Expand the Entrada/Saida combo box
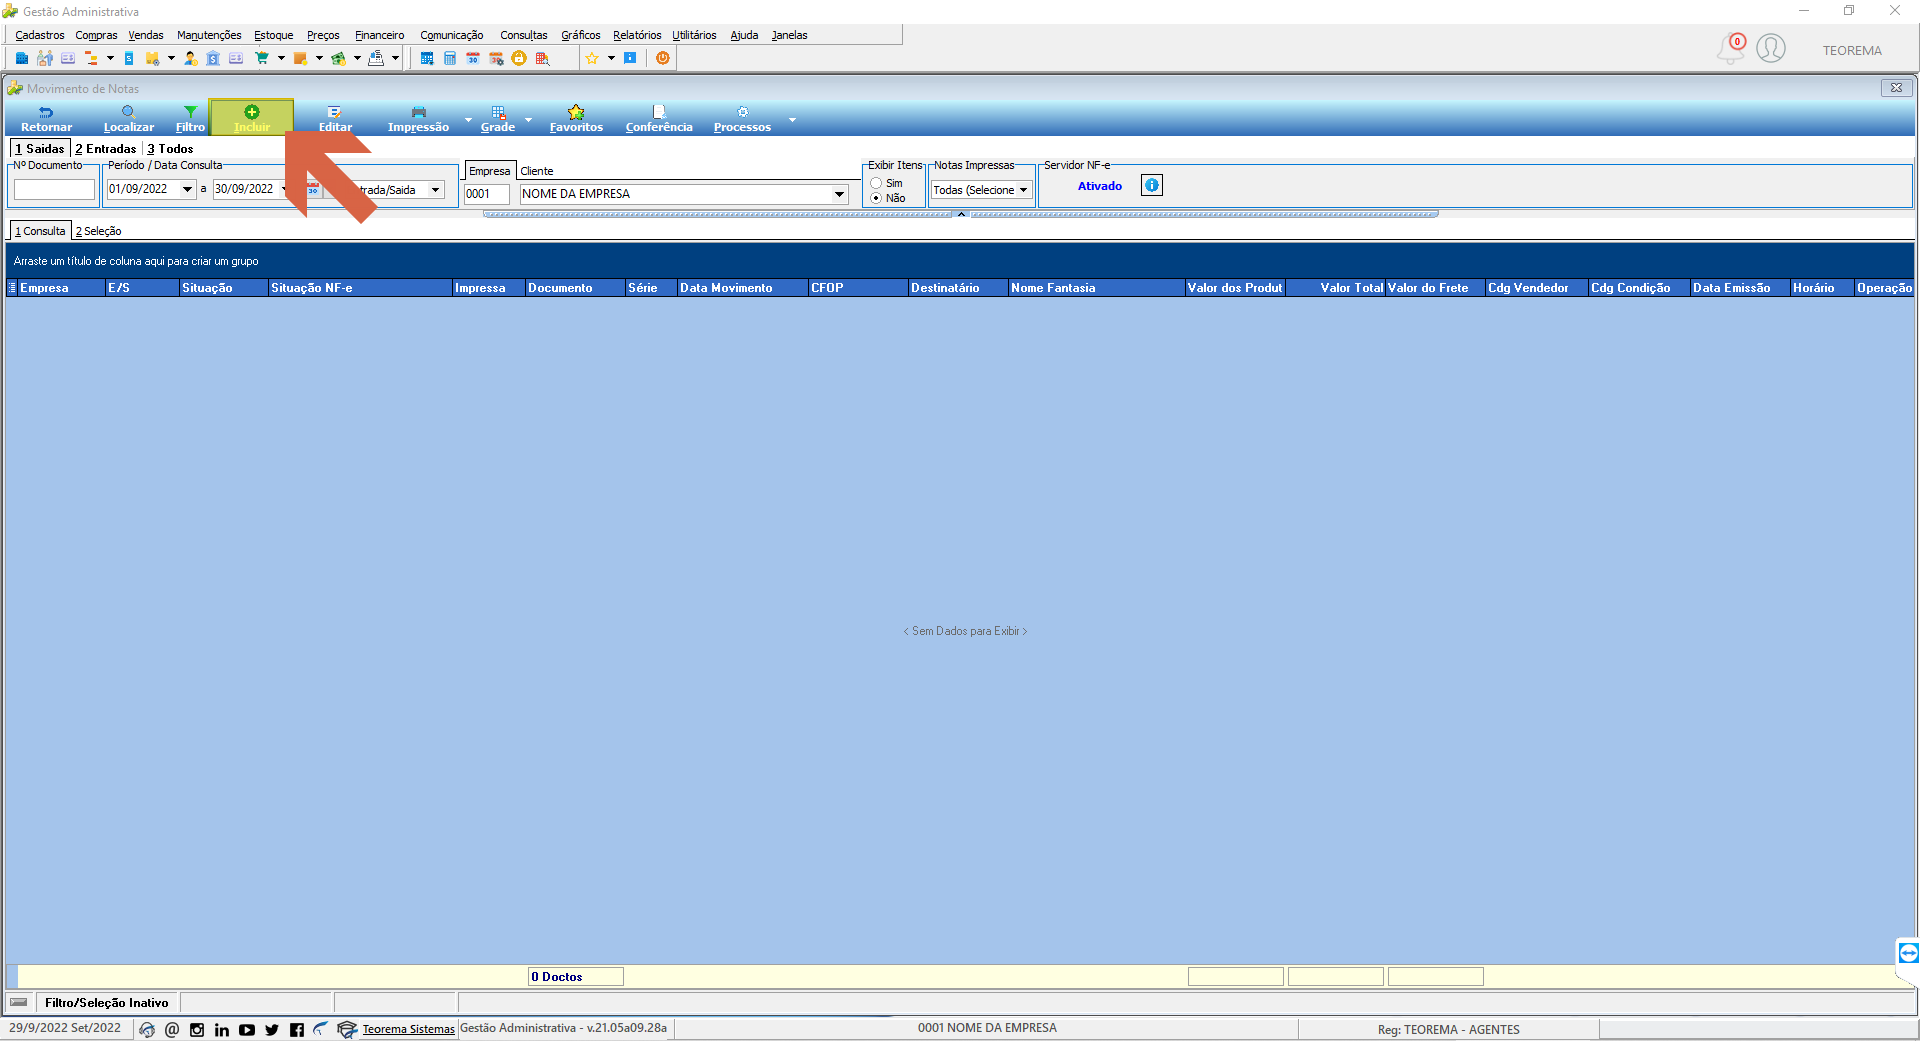This screenshot has width=1920, height=1041. tap(436, 190)
